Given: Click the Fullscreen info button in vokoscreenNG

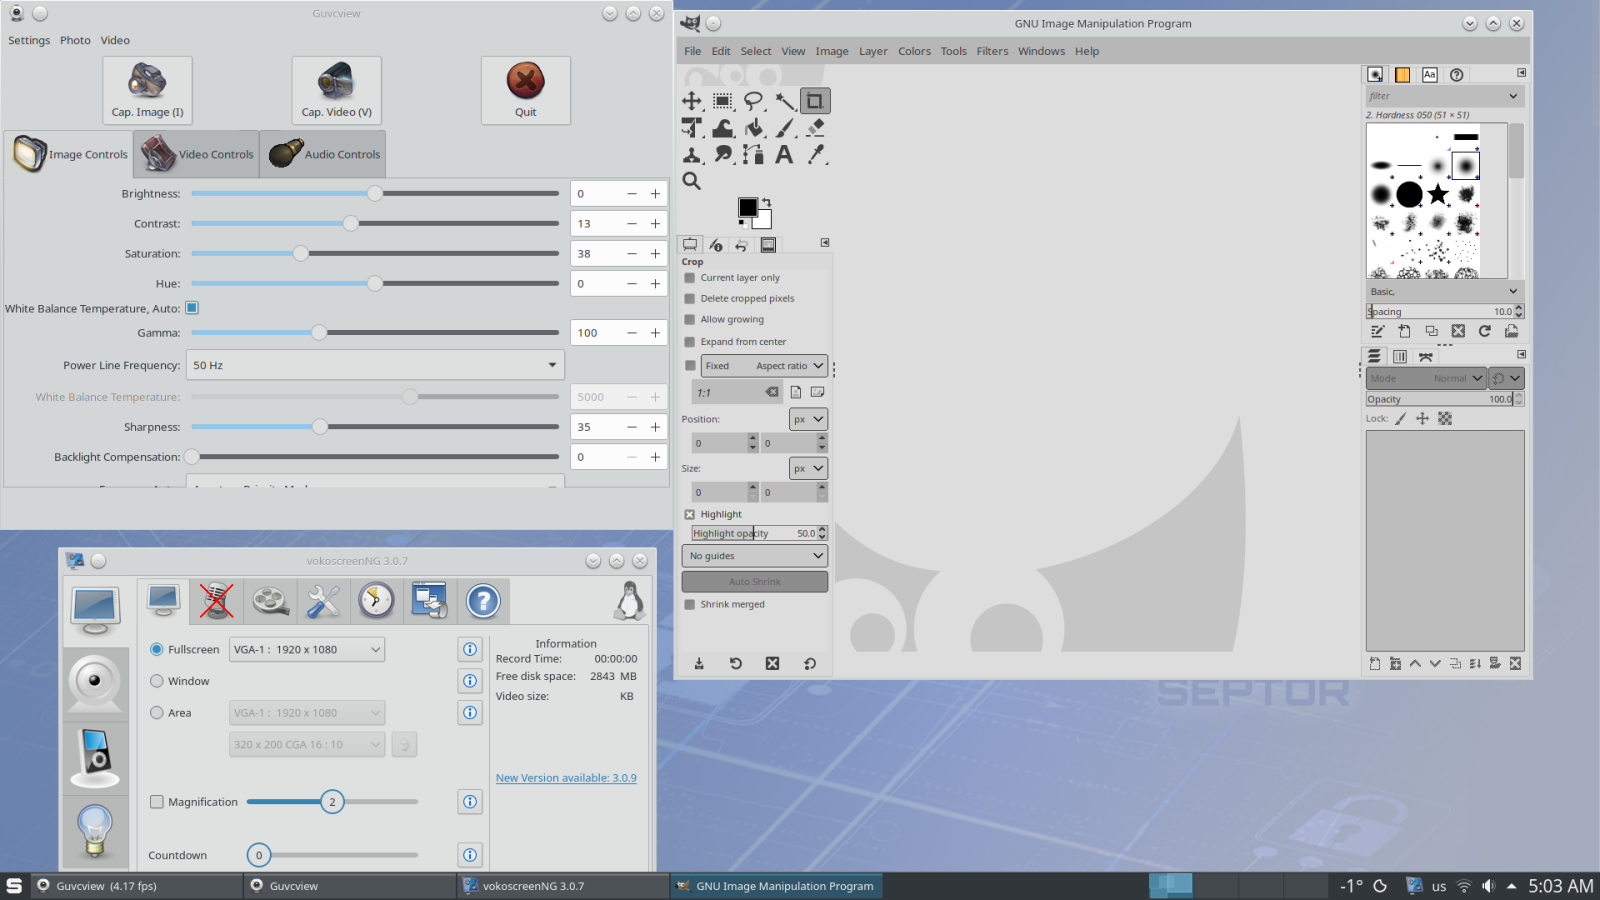Looking at the screenshot, I should (470, 649).
